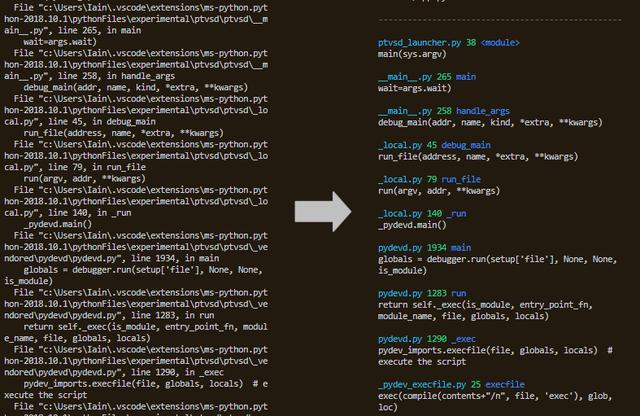Click 'line 1283, in run' text
Screen dimensions: 640x416
coord(173,316)
